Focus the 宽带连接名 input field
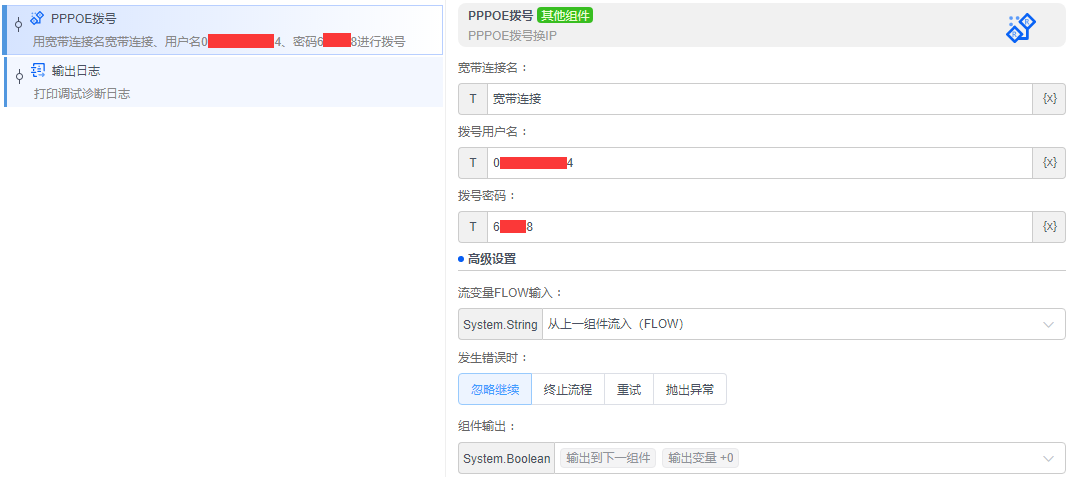The width and height of the screenshot is (1069, 477). pyautogui.click(x=760, y=99)
